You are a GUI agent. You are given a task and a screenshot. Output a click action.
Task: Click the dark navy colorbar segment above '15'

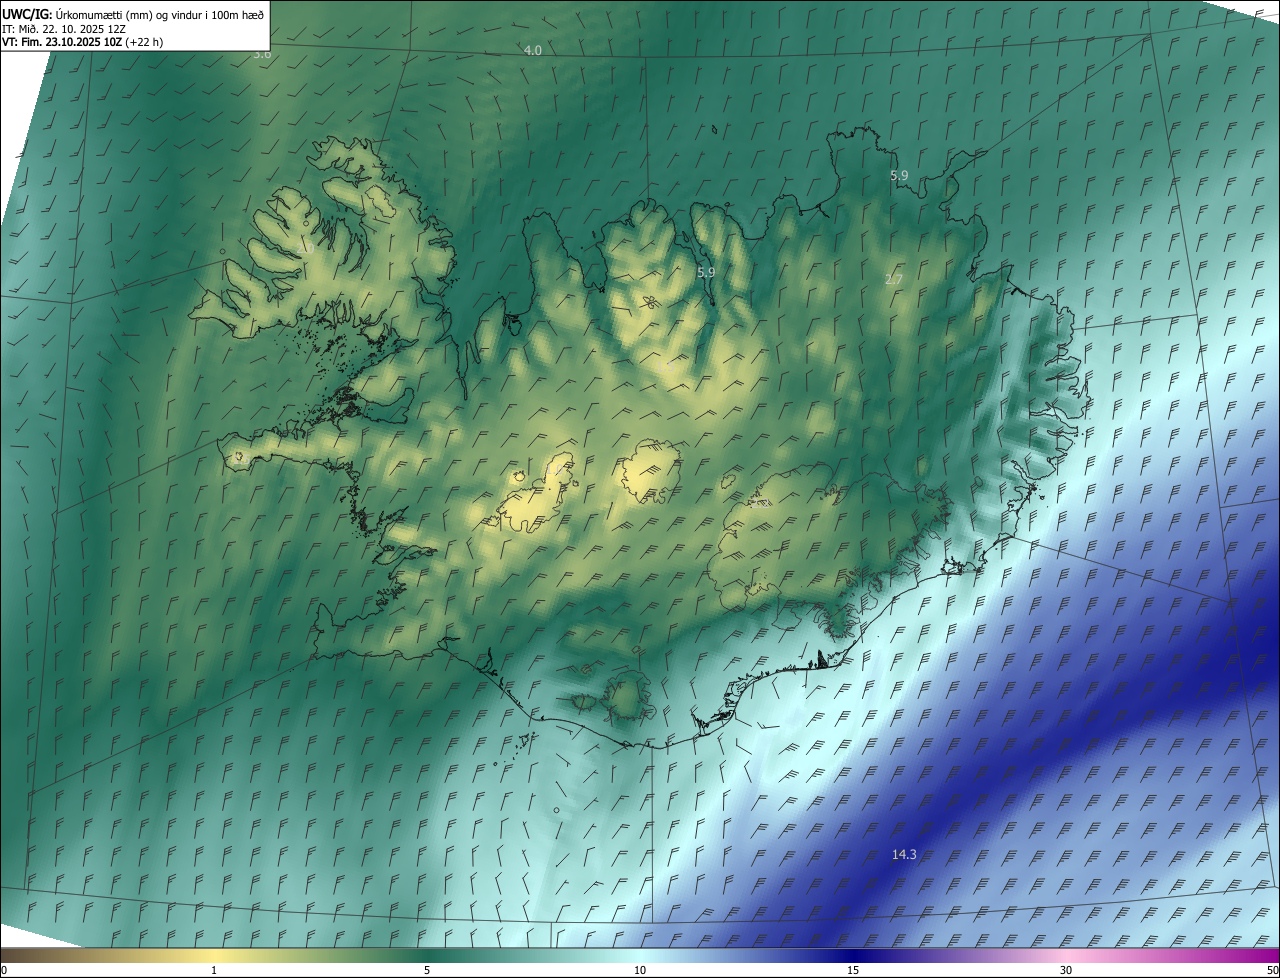point(853,955)
